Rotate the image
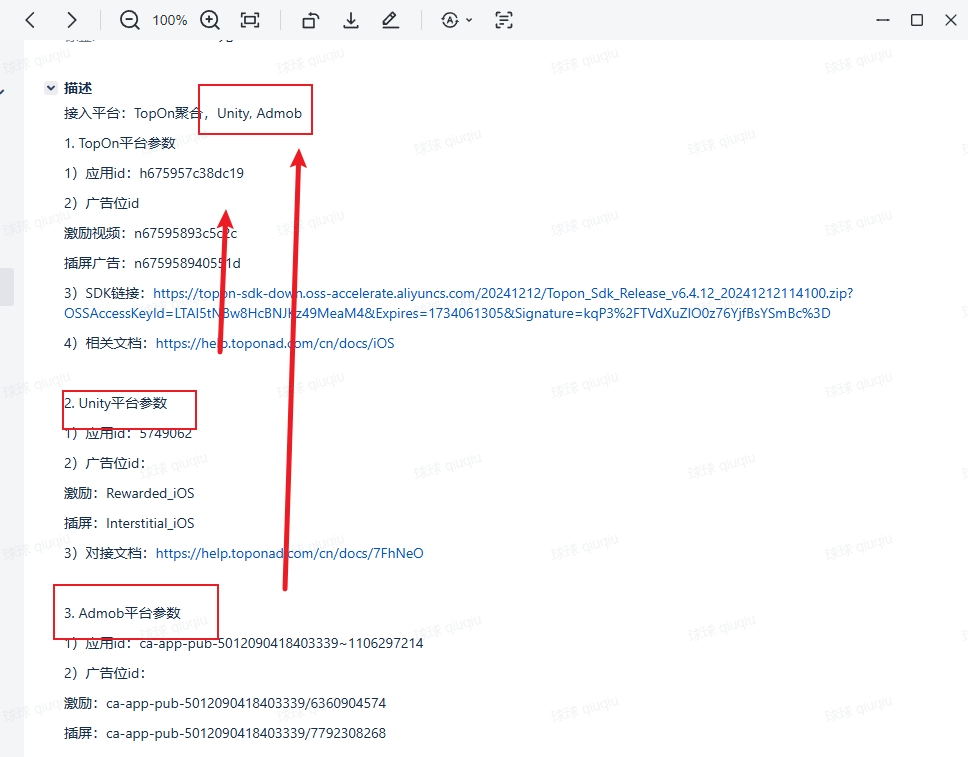968x757 pixels. tap(311, 20)
